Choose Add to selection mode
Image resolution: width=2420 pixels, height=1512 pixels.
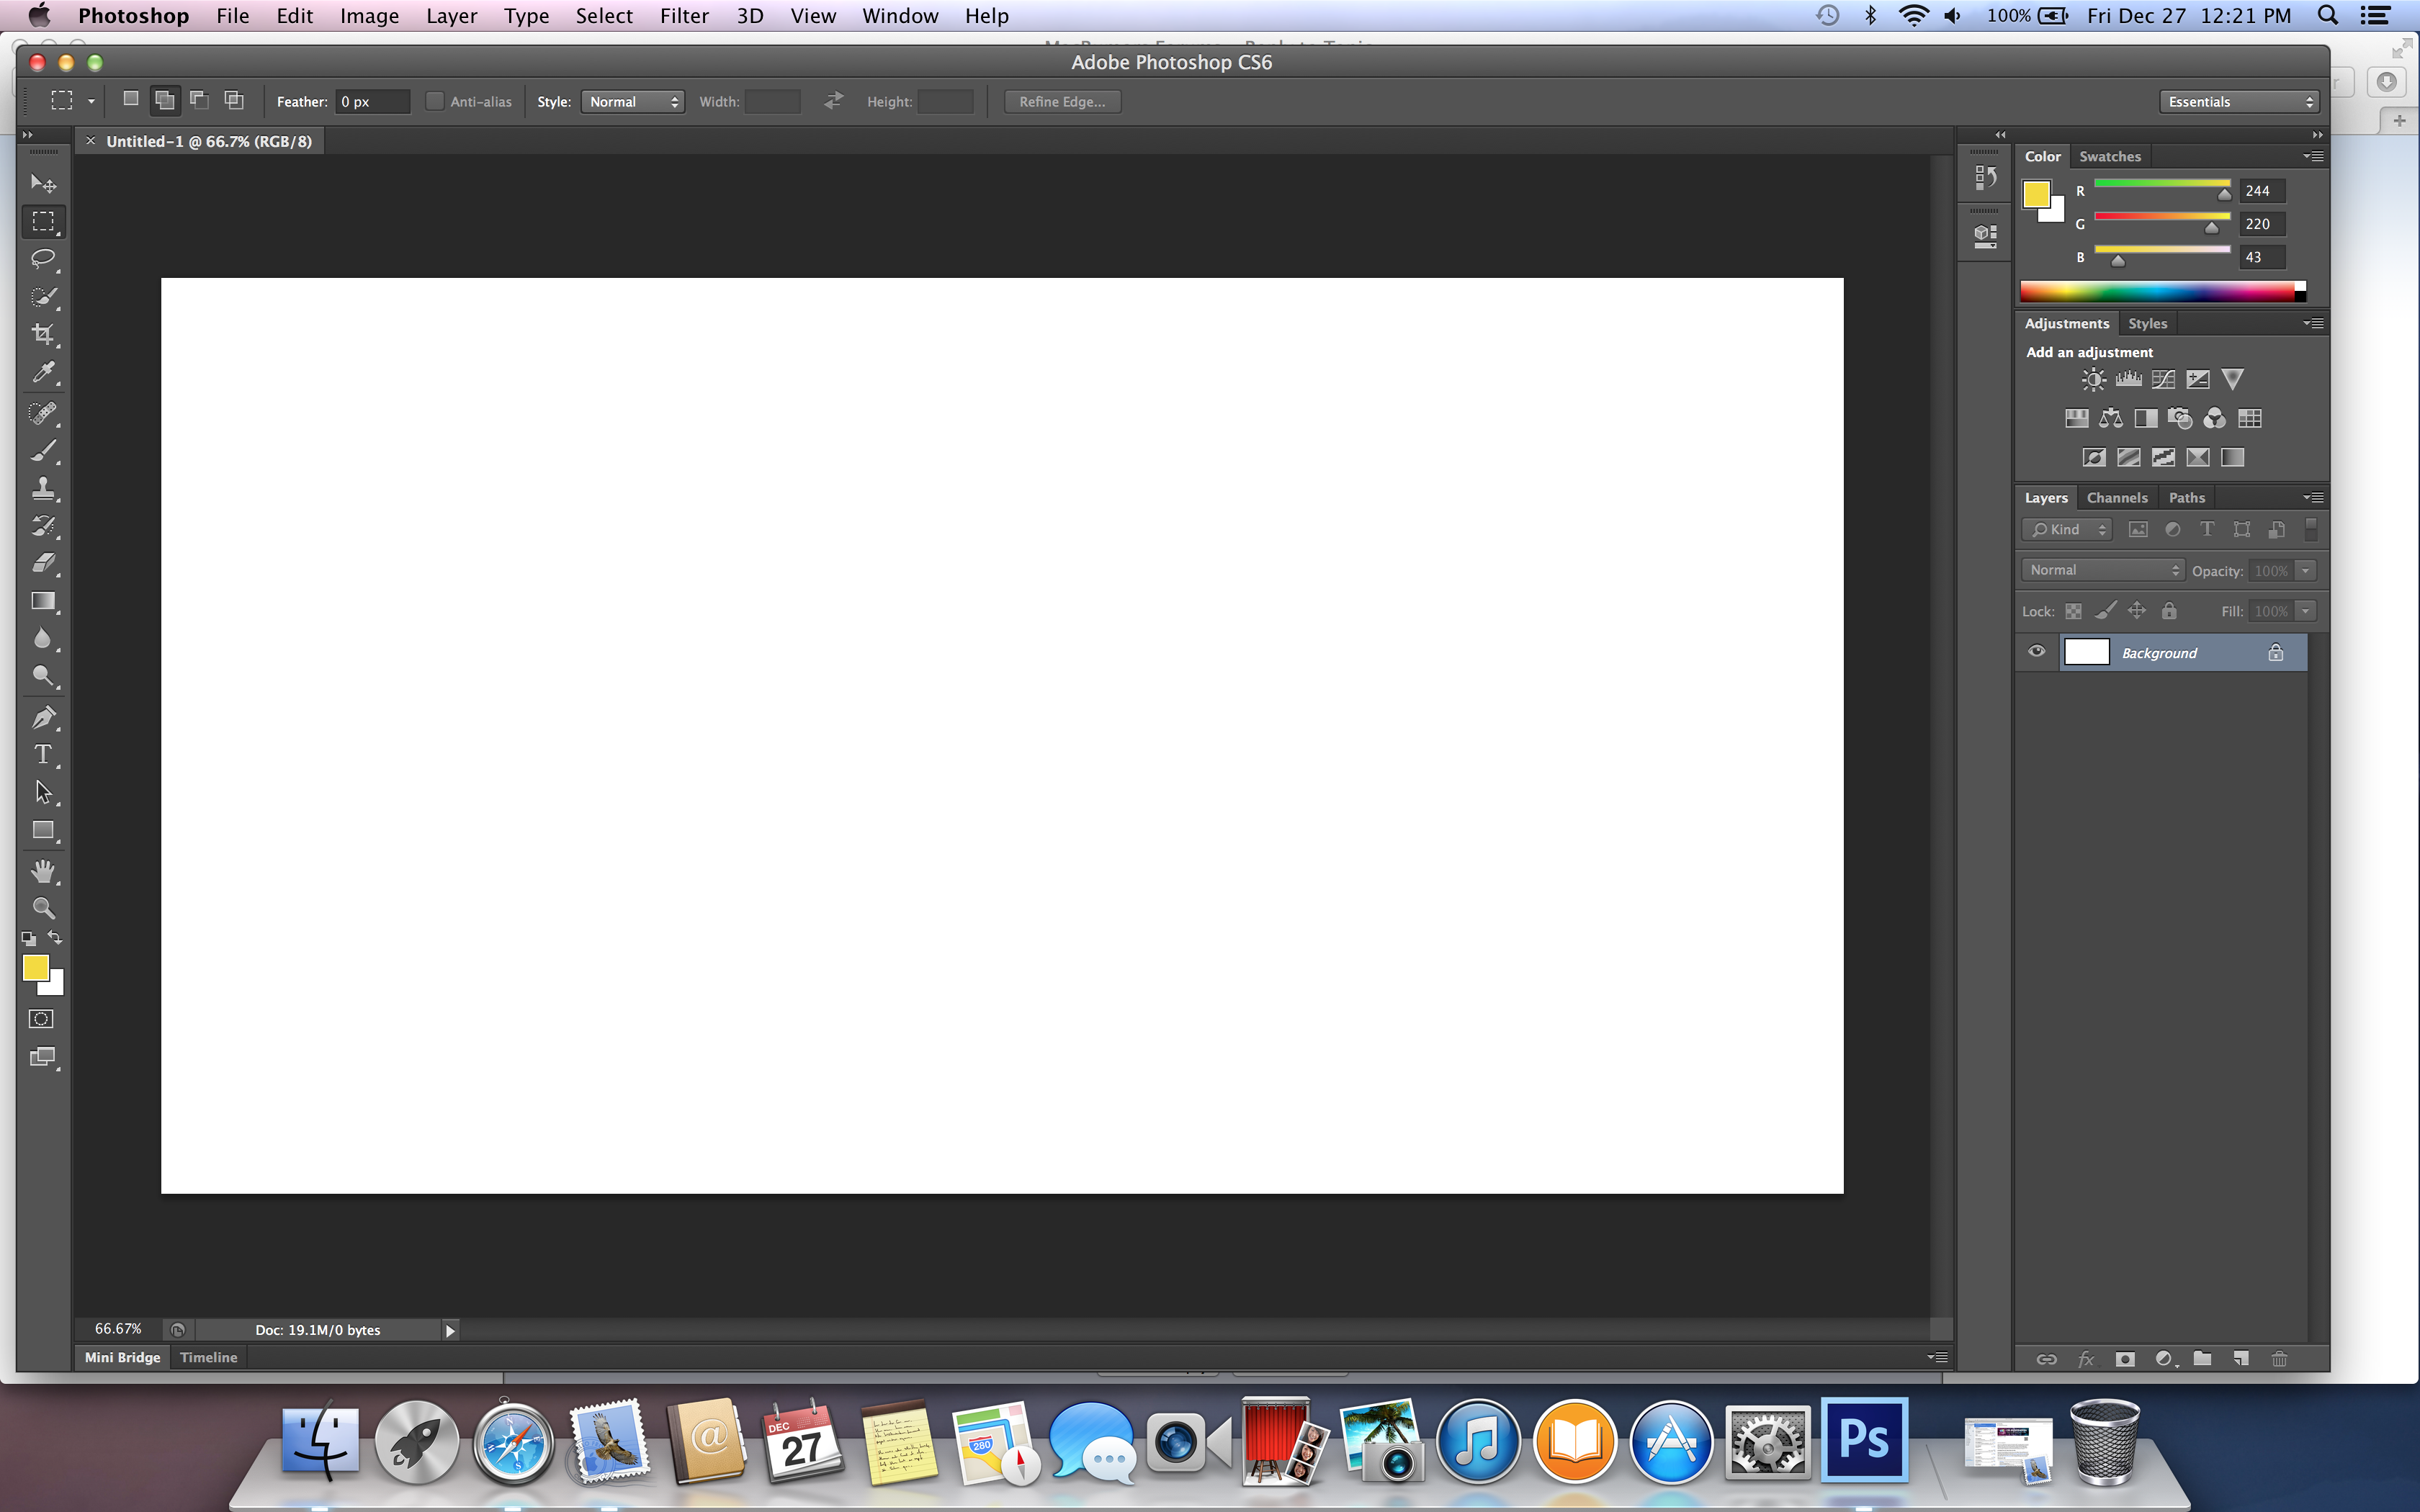(164, 99)
